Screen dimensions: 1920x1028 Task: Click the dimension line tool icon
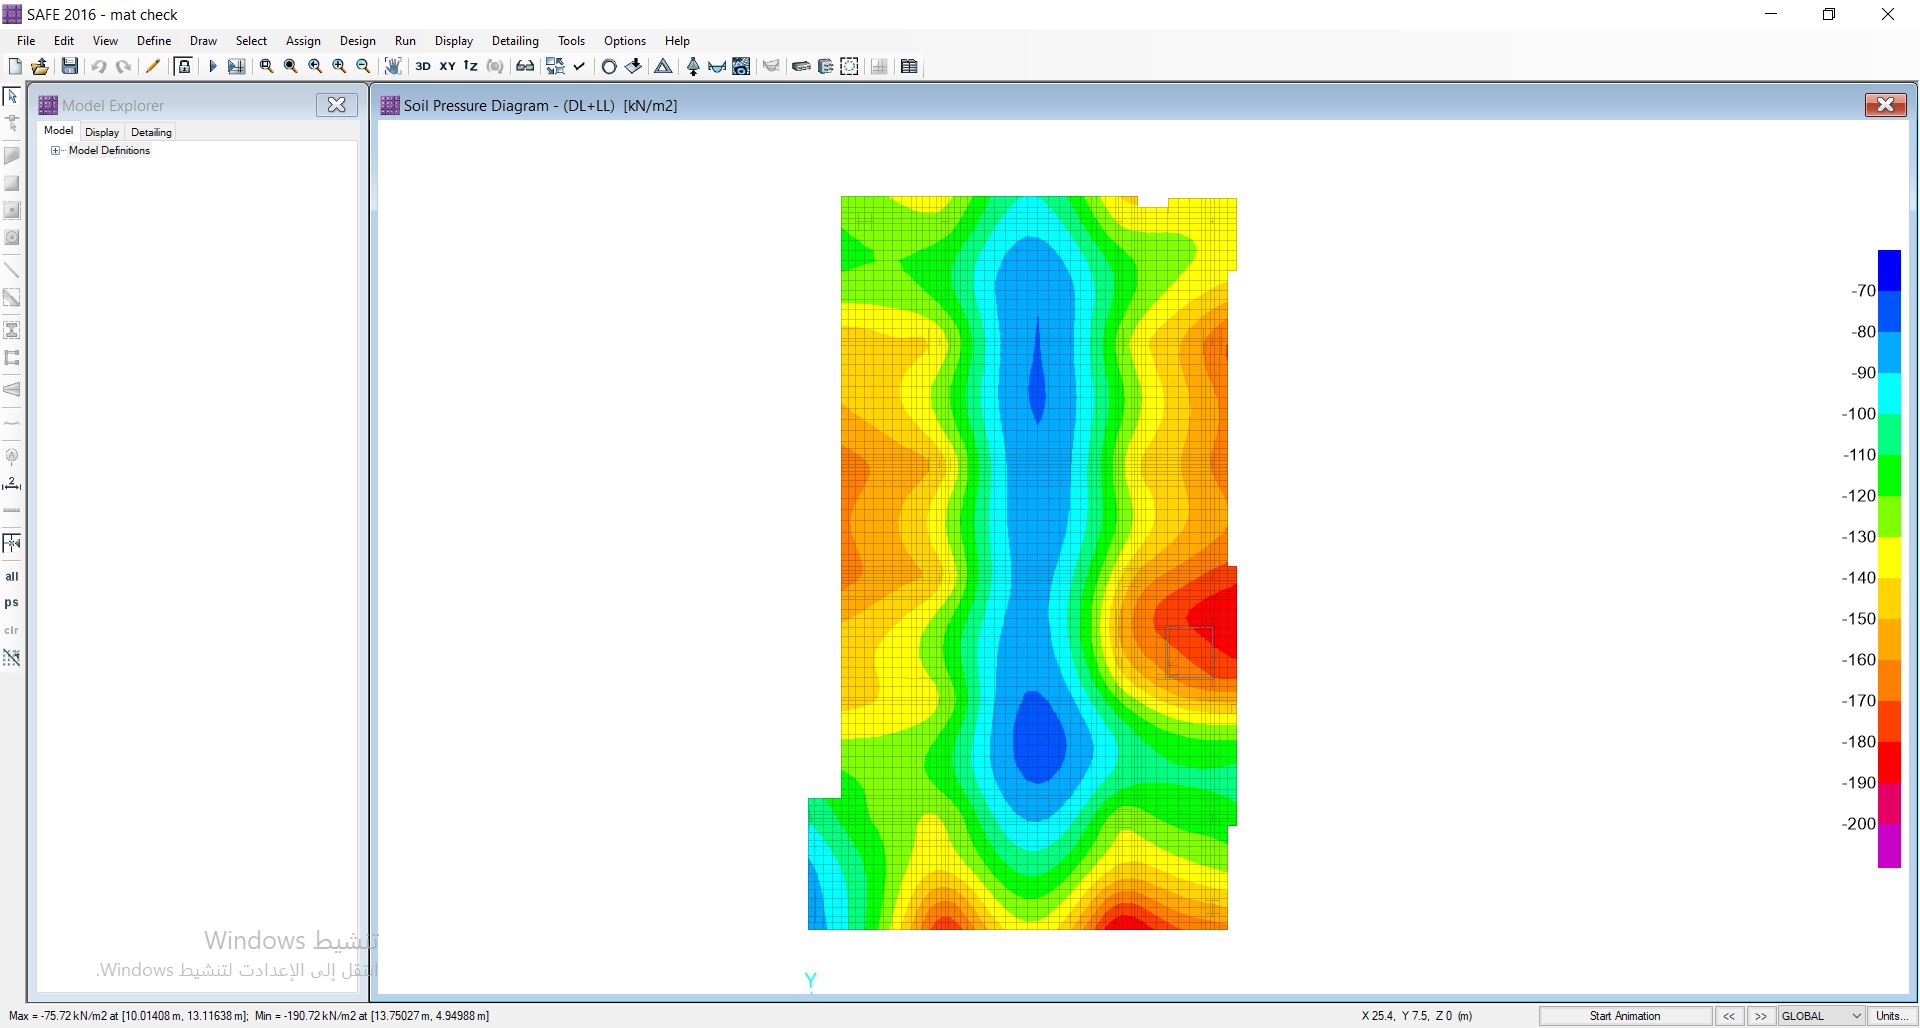click(x=12, y=483)
